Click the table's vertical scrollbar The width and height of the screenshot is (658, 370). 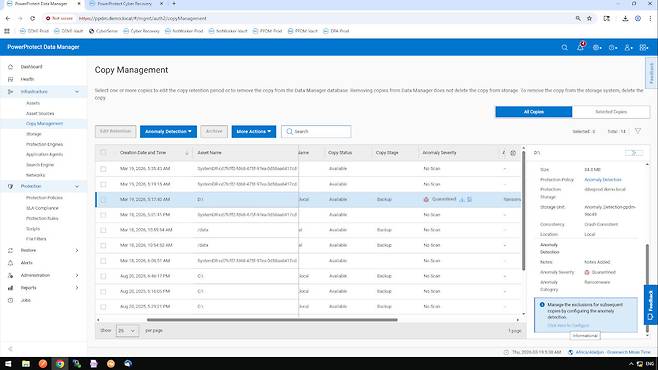(523, 210)
